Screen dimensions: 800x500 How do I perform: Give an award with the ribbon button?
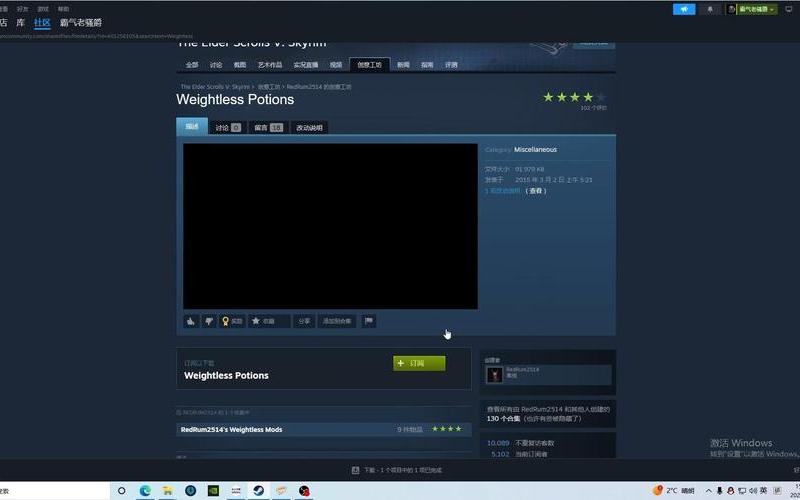click(232, 321)
